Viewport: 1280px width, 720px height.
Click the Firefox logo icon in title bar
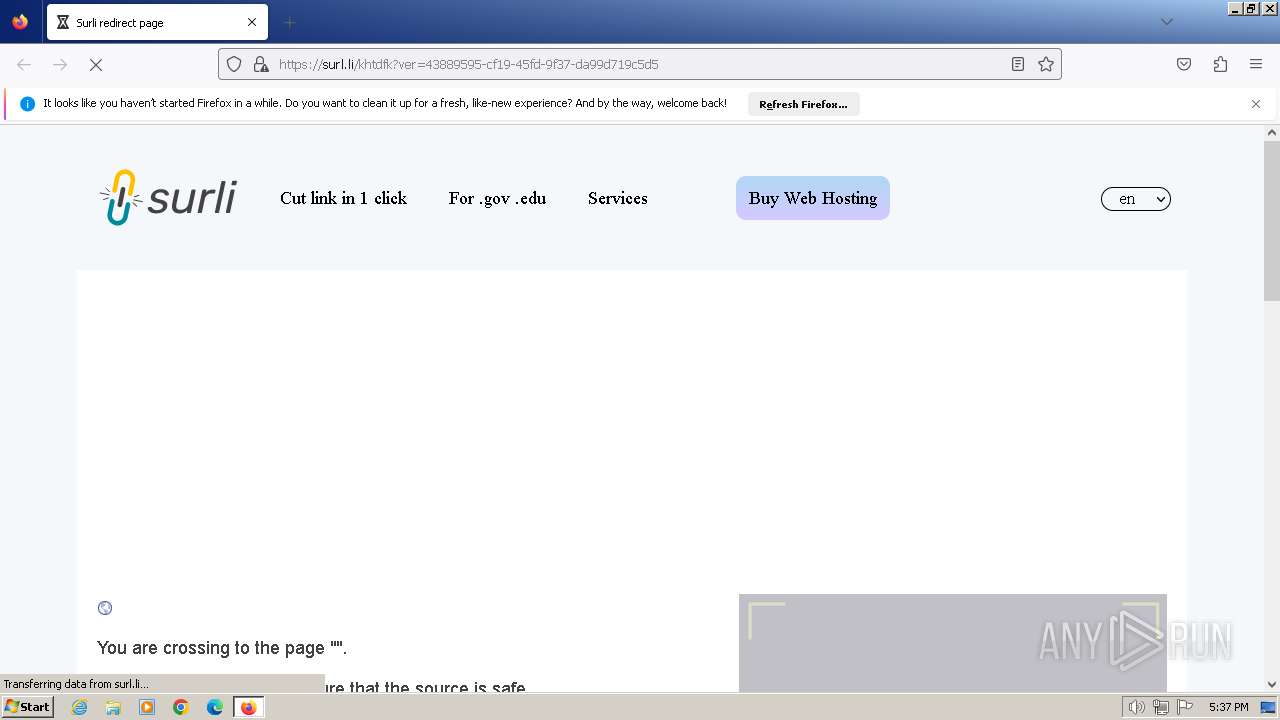20,21
